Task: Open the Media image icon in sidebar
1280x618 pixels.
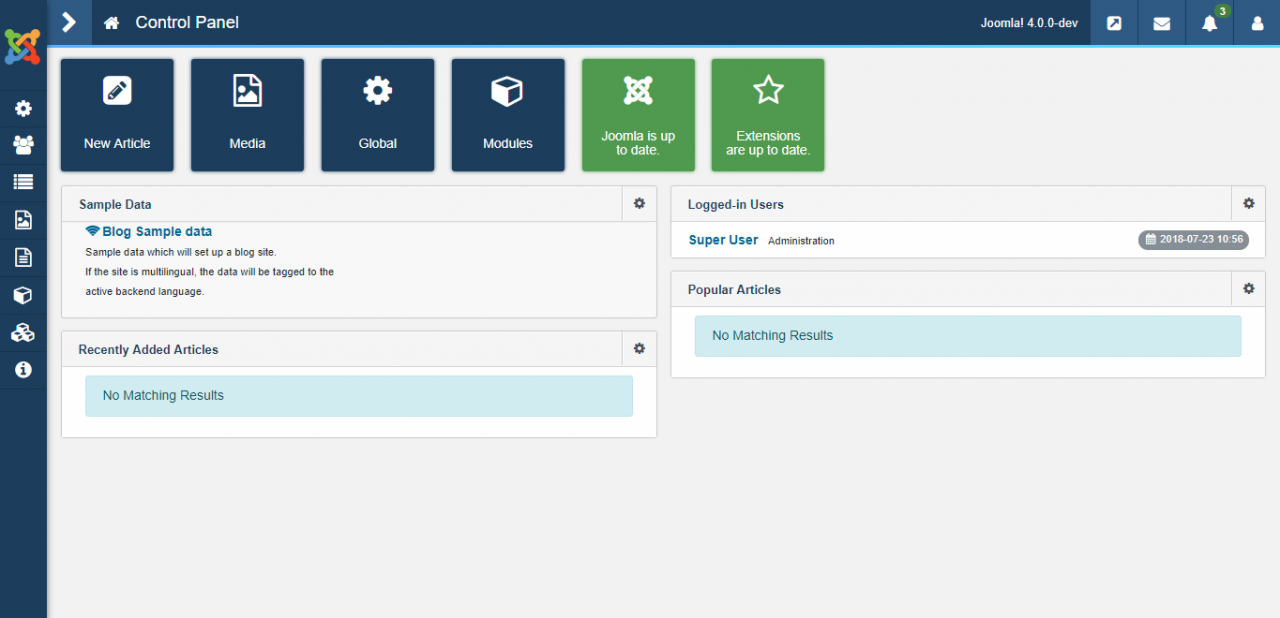Action: click(22, 219)
